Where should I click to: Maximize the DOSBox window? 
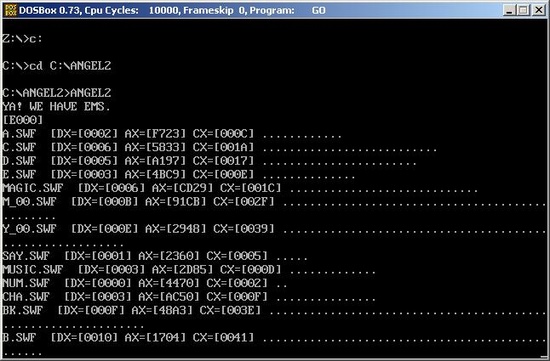pos(523,10)
